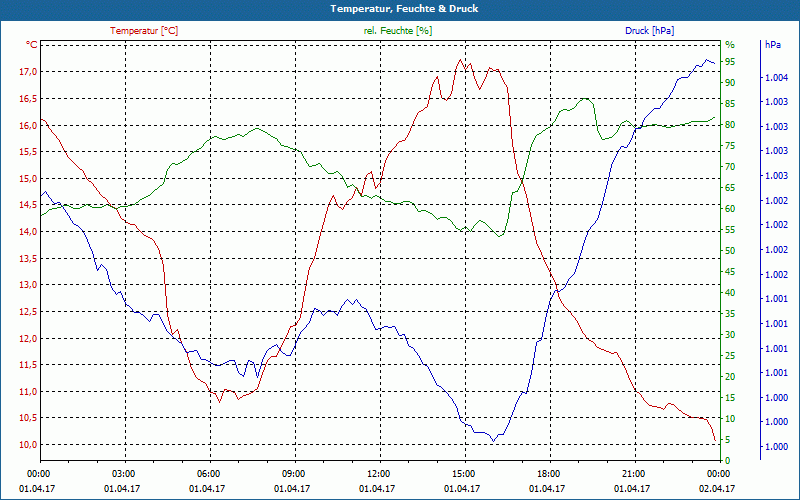Click the green '20' humidity axis value
The image size is (800, 500).
click(x=730, y=377)
